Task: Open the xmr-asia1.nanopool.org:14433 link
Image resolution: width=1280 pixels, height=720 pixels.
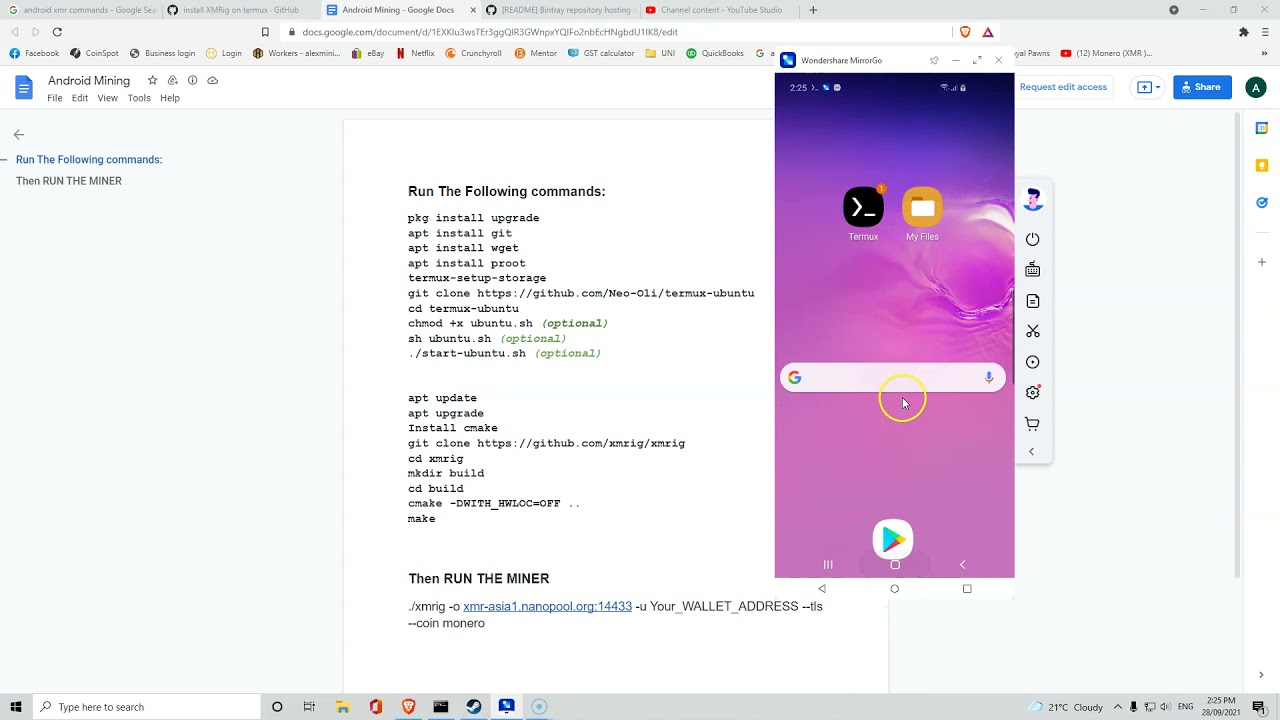Action: point(547,606)
